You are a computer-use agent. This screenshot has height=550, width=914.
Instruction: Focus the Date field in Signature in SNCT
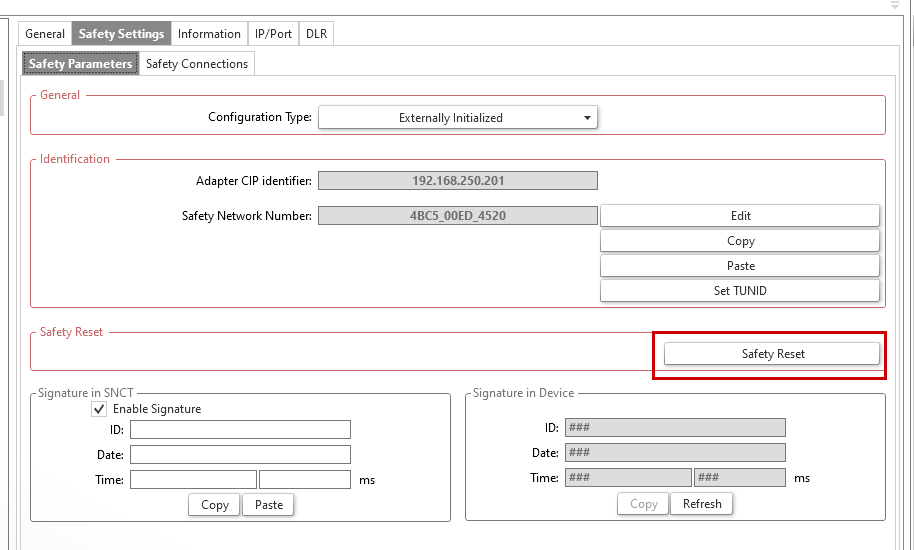[240, 454]
